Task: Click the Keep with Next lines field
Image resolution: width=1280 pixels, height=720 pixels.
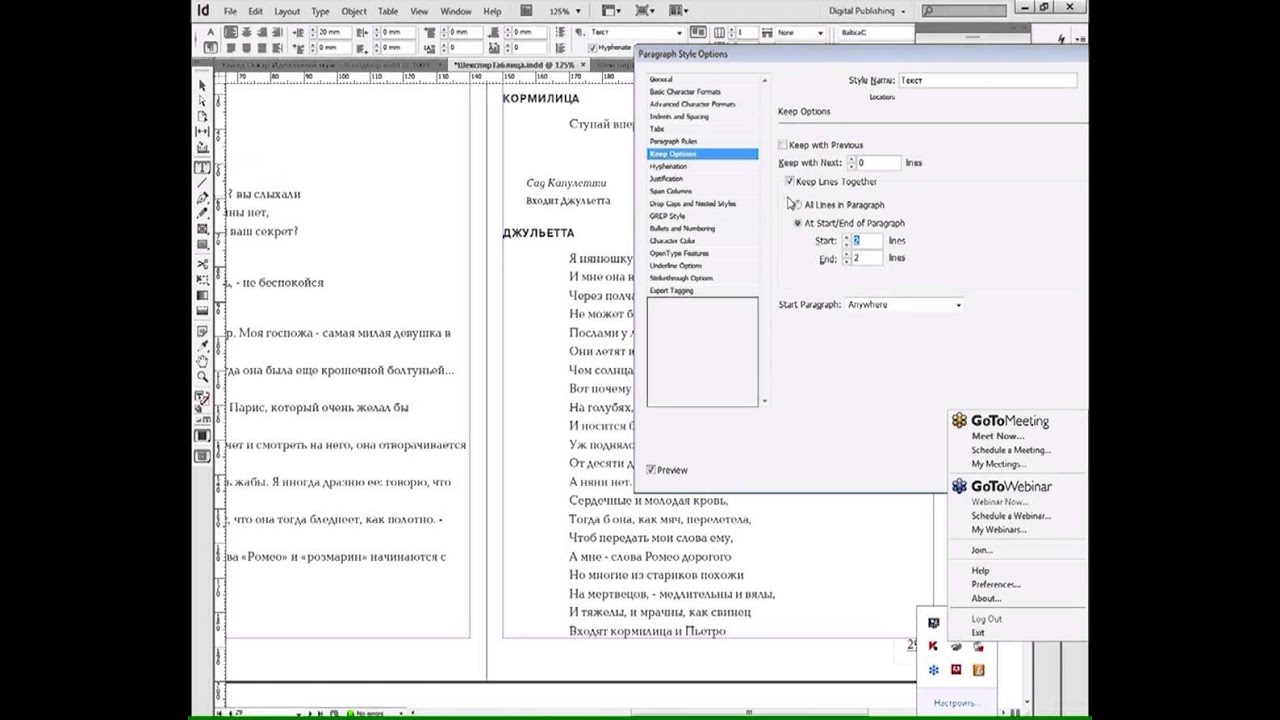Action: tap(878, 162)
